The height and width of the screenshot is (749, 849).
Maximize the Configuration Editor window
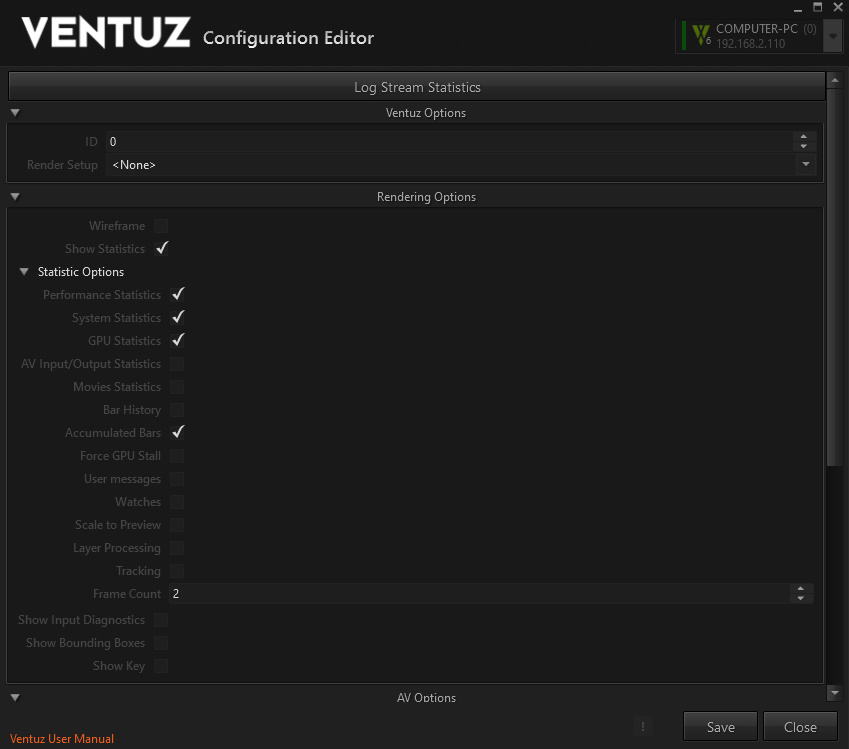click(818, 7)
